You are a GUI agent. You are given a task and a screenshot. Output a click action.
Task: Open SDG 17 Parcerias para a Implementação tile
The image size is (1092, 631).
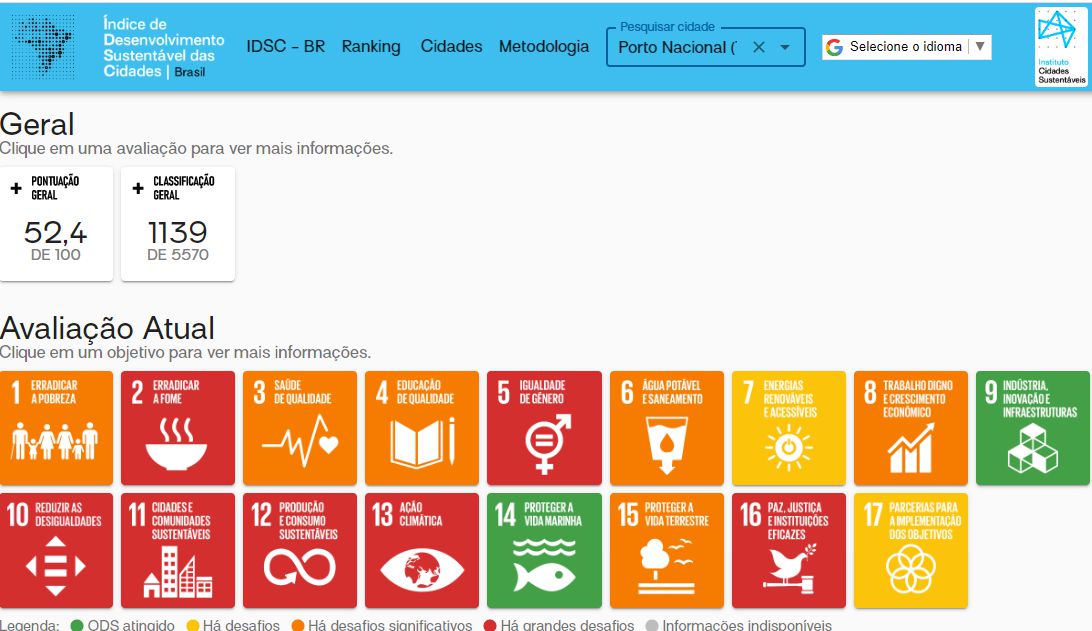click(x=910, y=550)
